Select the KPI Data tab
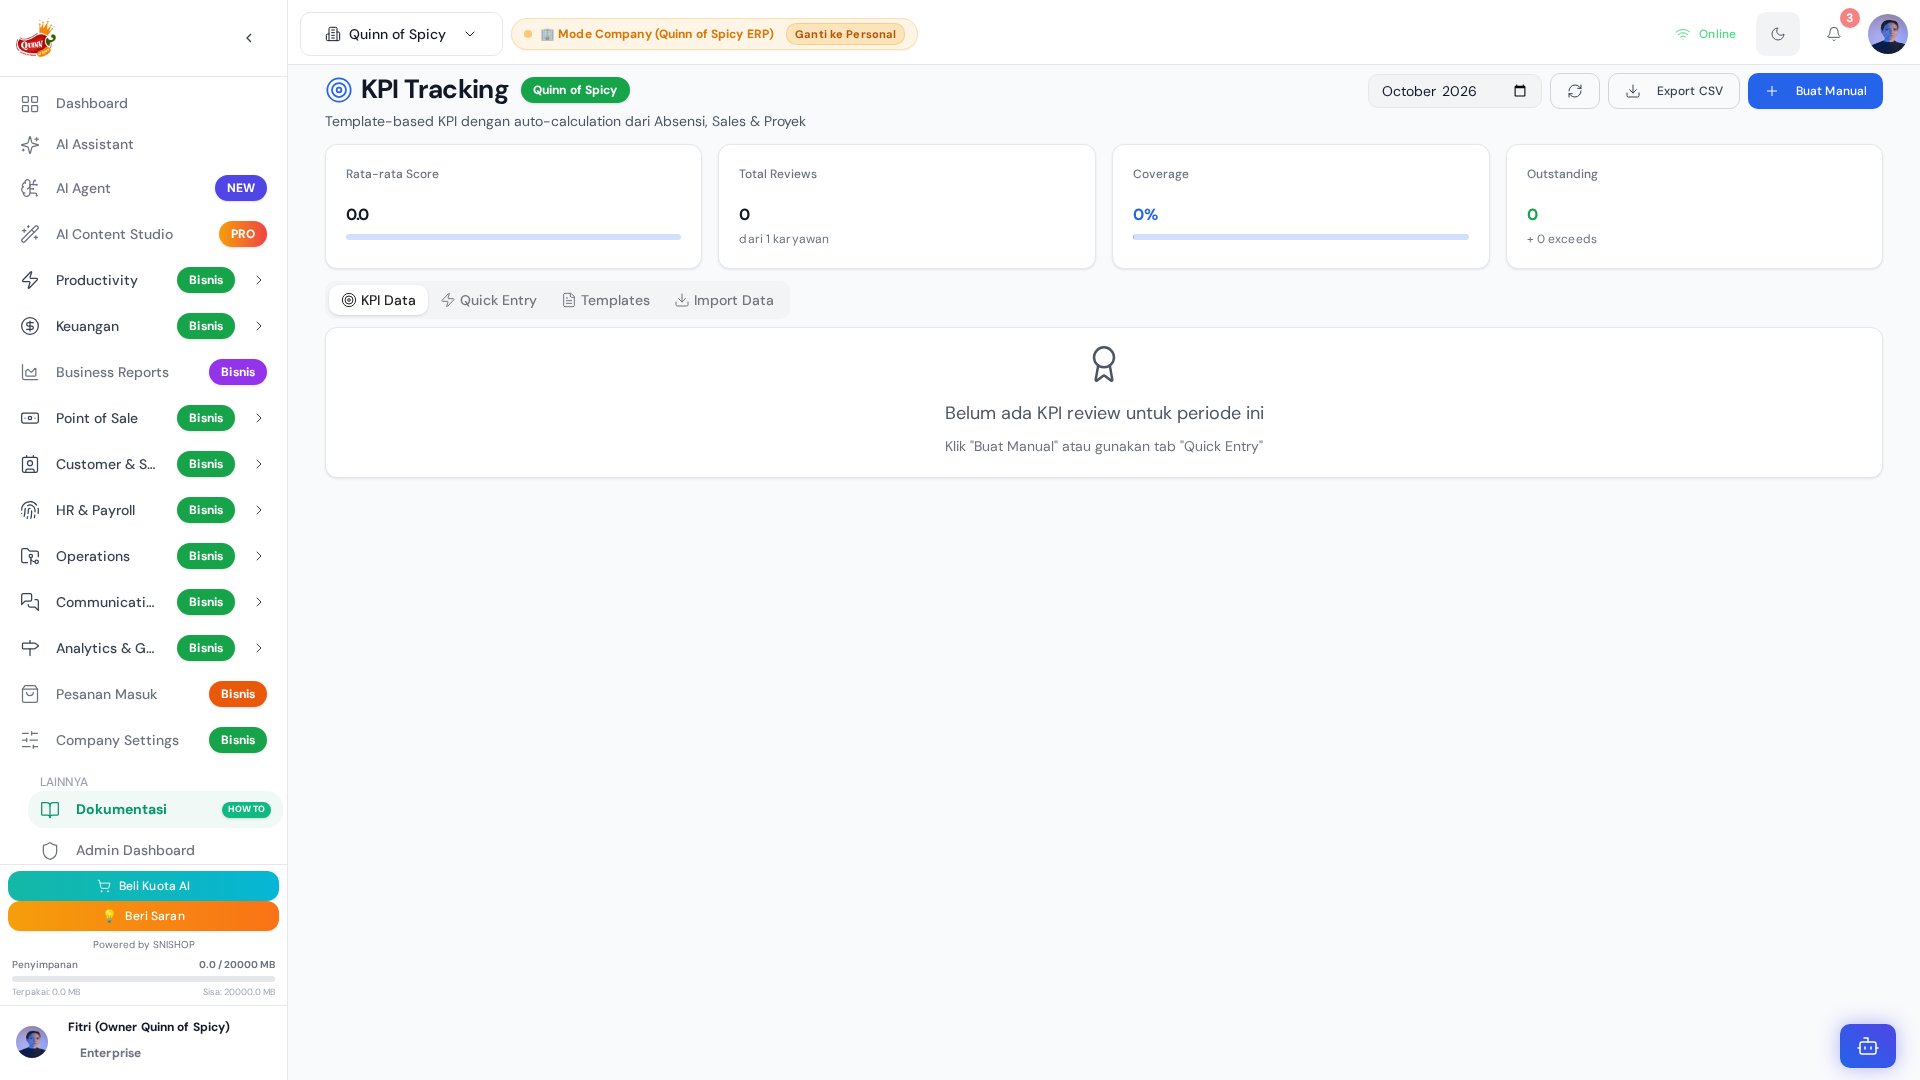This screenshot has height=1080, width=1920. click(378, 300)
